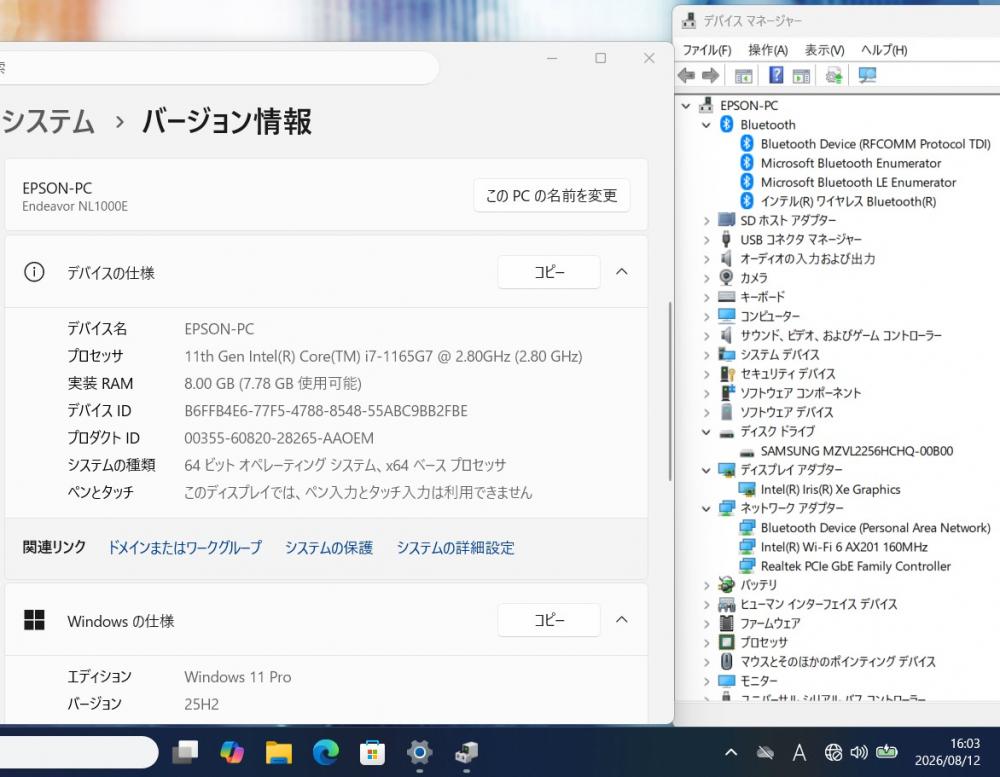Collapse ディスプレイ アダプター category

(x=706, y=470)
